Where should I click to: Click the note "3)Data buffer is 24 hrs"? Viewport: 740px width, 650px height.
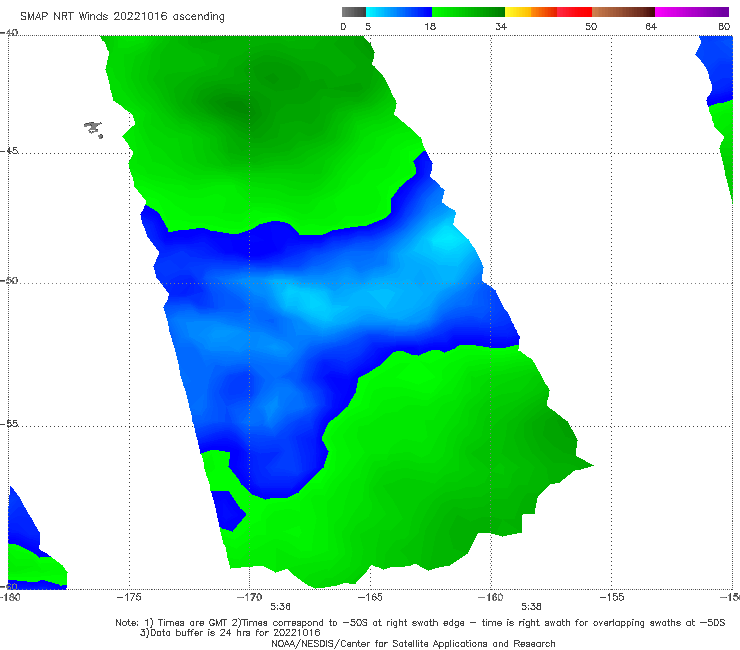click(230, 633)
